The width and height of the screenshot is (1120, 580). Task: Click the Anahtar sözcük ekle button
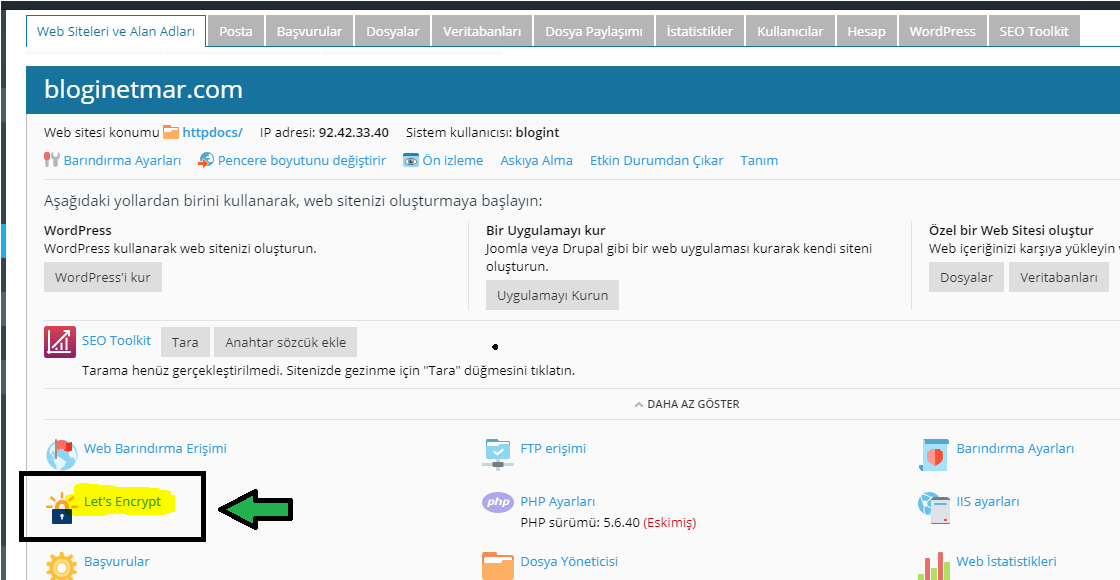[x=285, y=342]
